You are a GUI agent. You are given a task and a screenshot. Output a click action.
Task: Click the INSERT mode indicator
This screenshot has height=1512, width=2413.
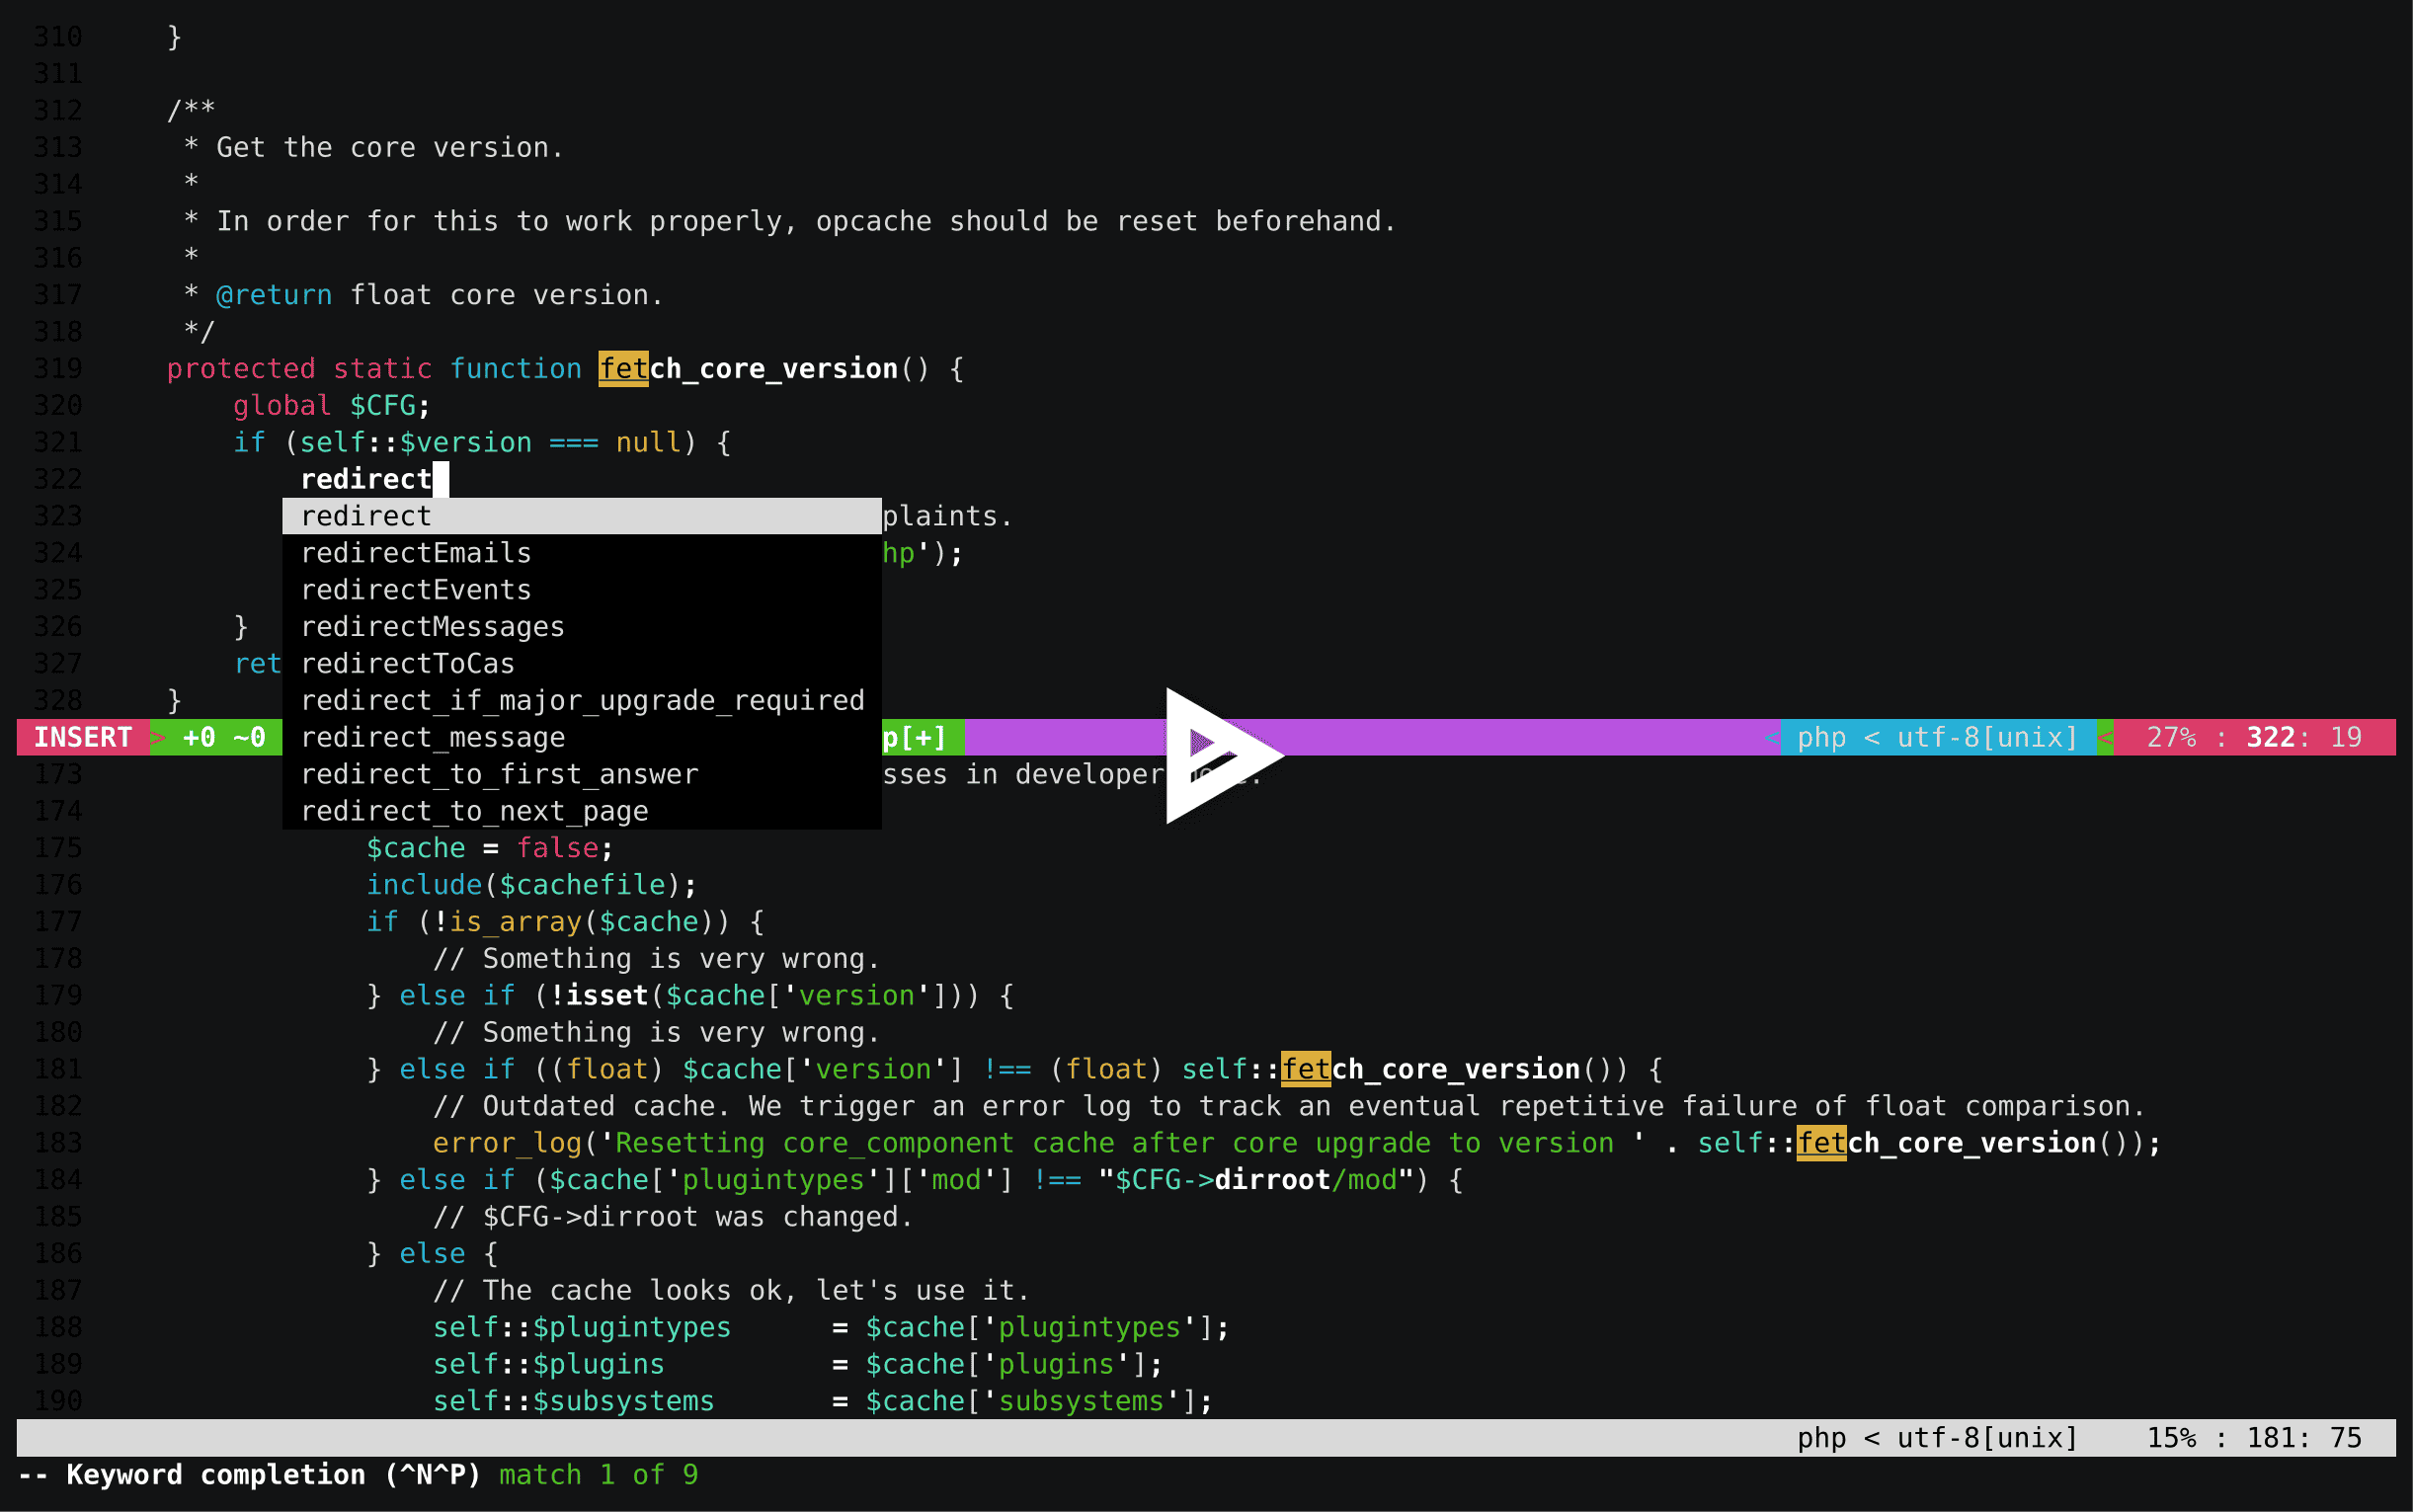[82, 737]
